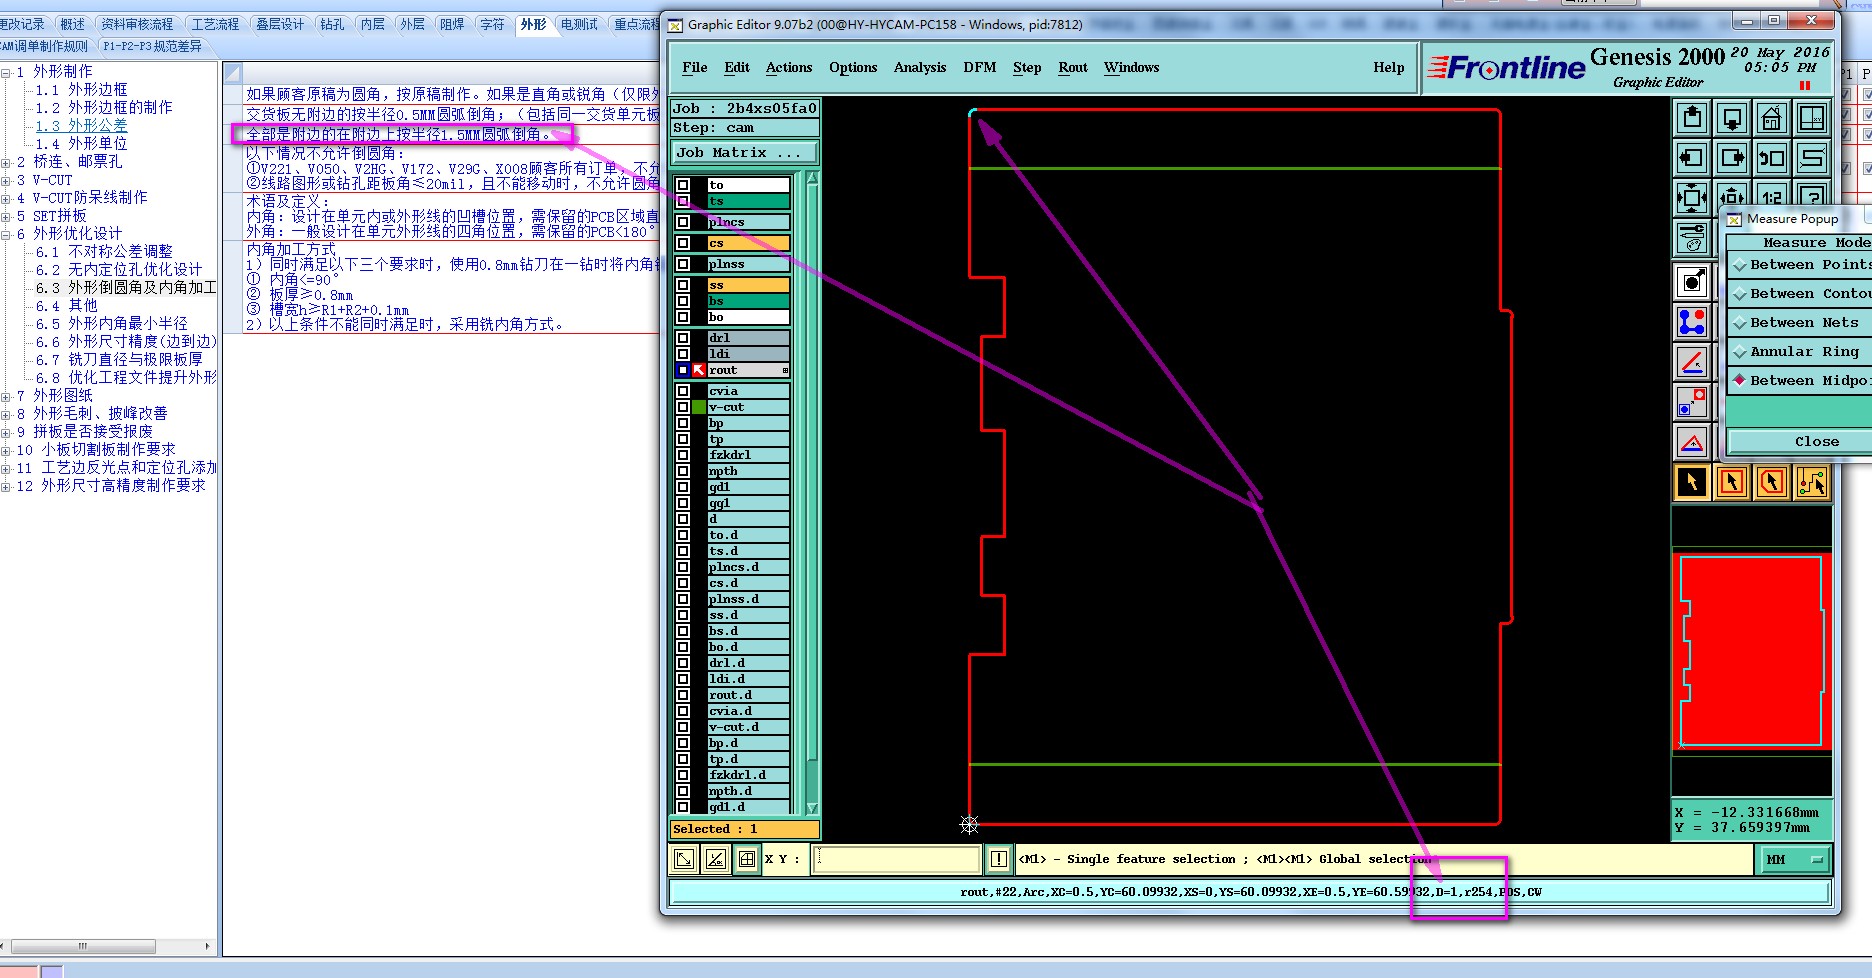Select Between Points measure mode
Viewport: 1872px width, 978px height.
1800,265
